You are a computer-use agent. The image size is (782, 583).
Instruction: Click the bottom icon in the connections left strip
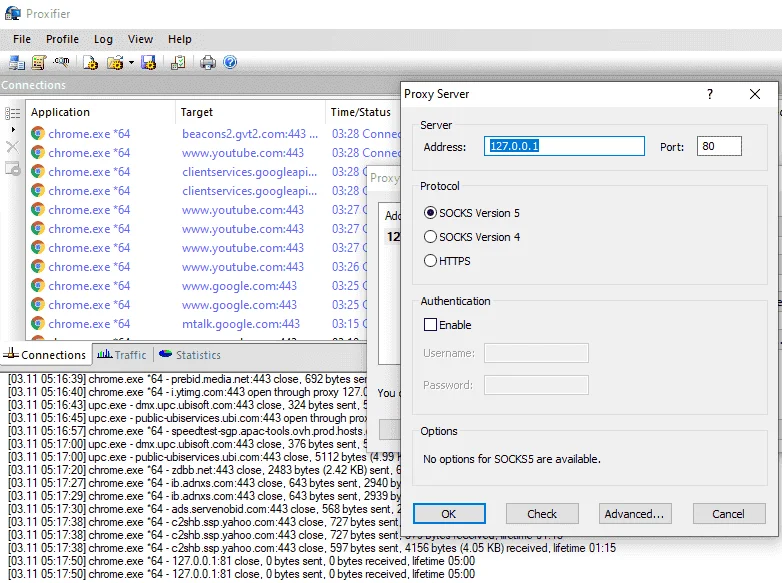[x=12, y=169]
